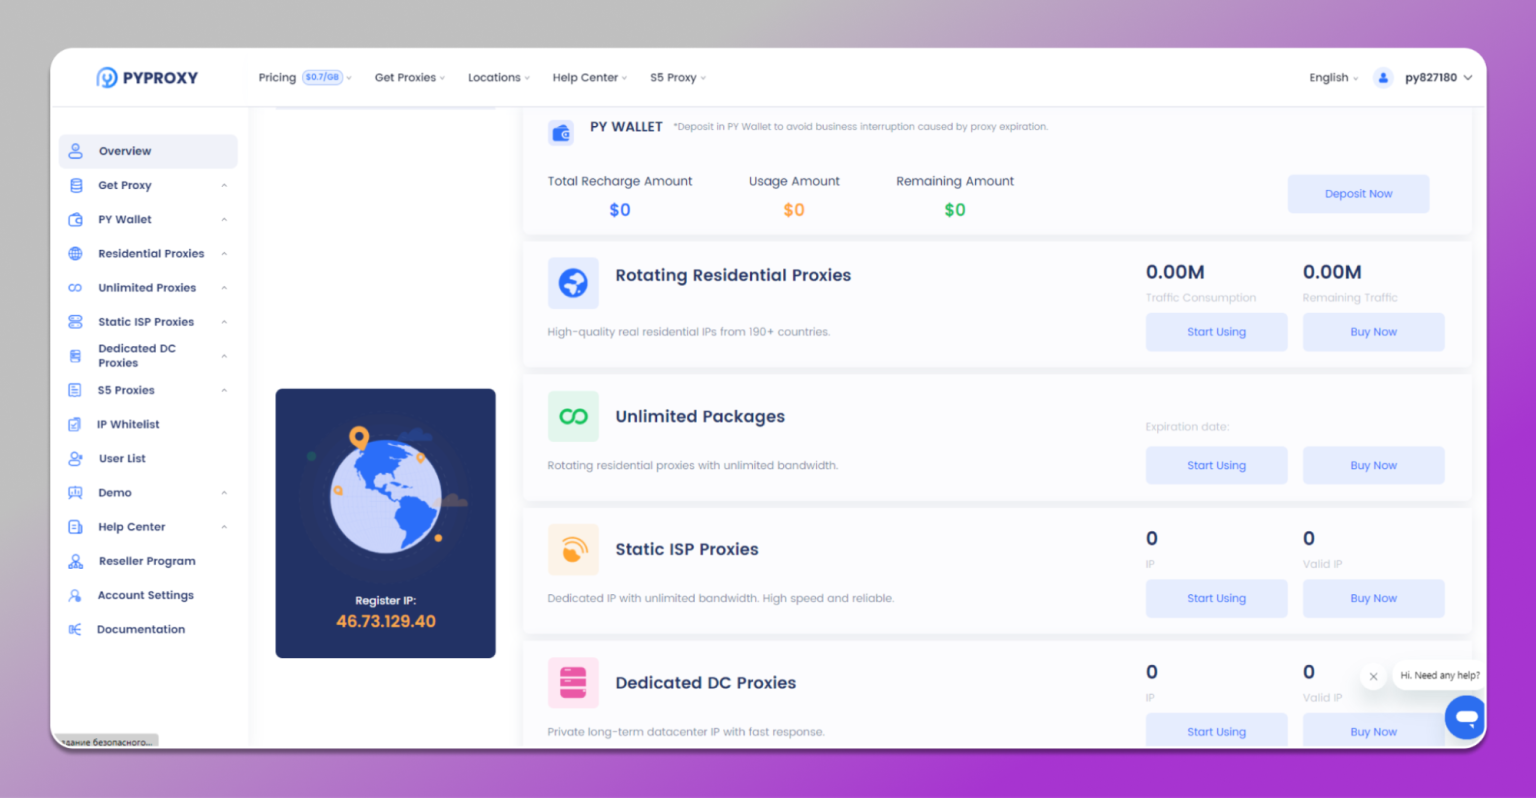The height and width of the screenshot is (798, 1536).
Task: Click the PYPROXY logo
Action: click(146, 77)
